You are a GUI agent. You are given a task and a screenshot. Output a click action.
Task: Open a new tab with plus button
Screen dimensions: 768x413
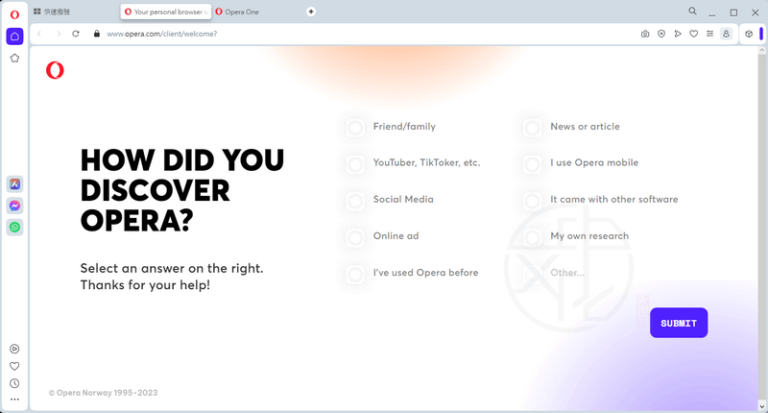click(x=310, y=11)
